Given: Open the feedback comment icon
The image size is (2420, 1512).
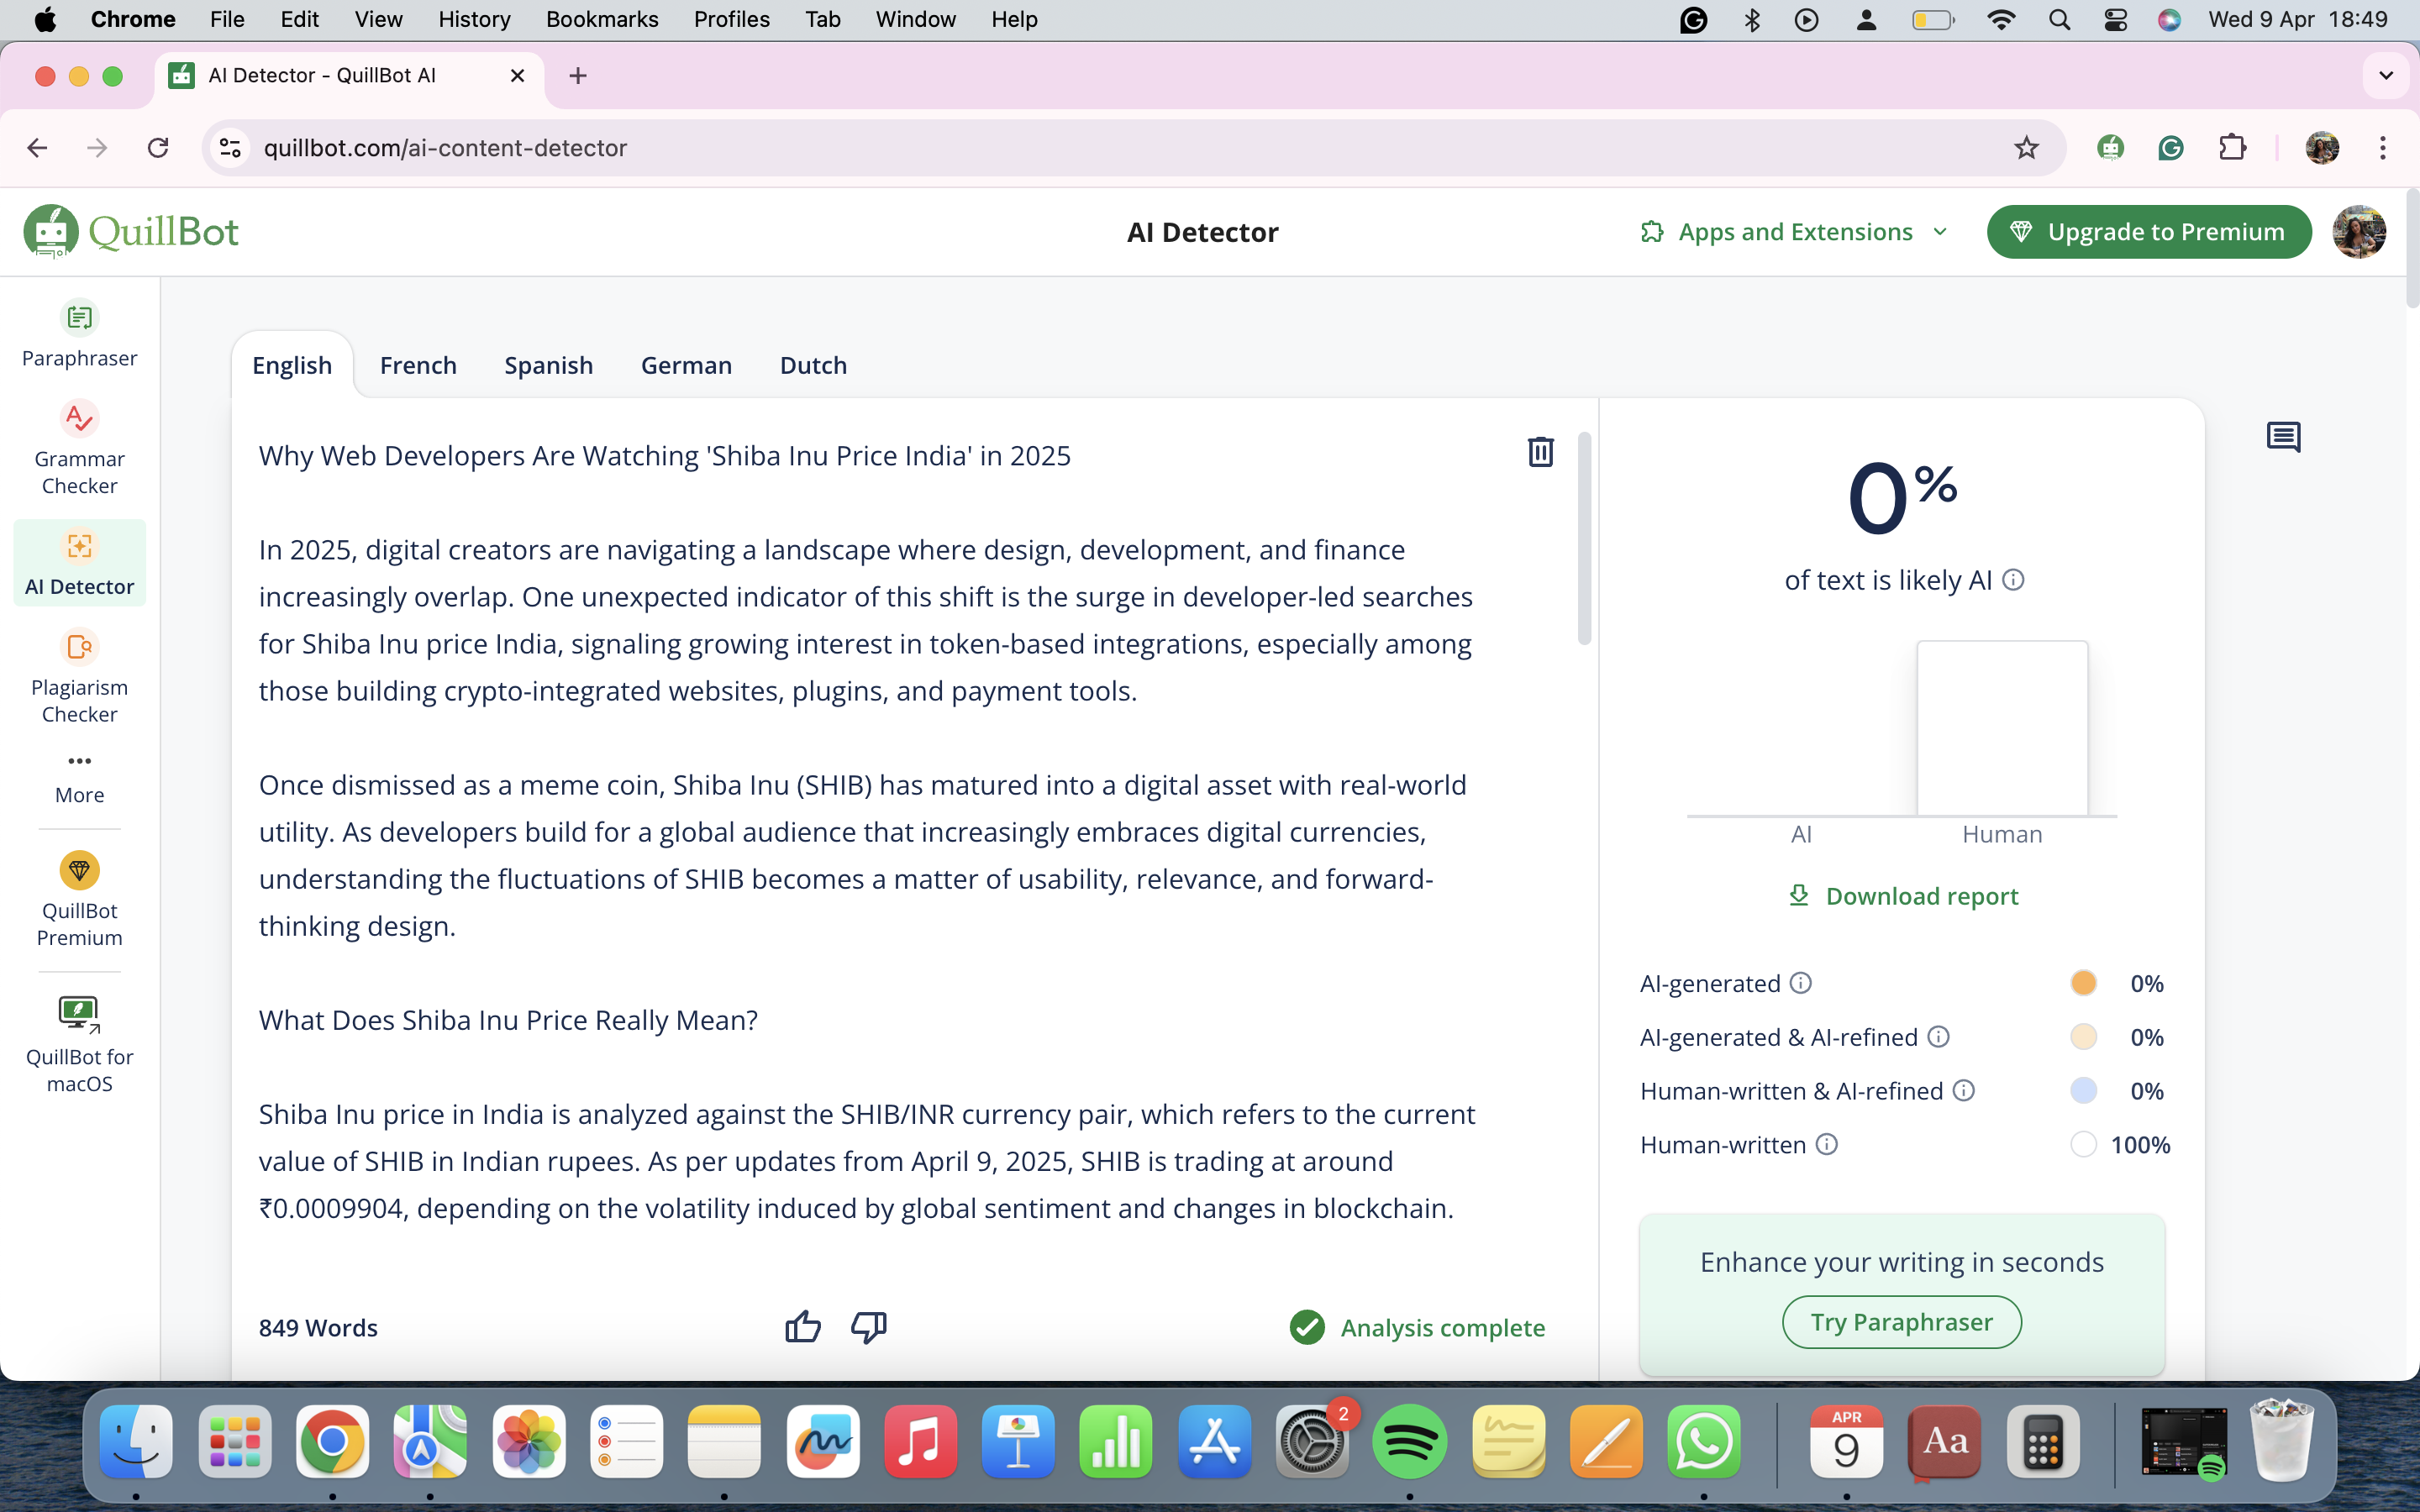Looking at the screenshot, I should click(2283, 437).
